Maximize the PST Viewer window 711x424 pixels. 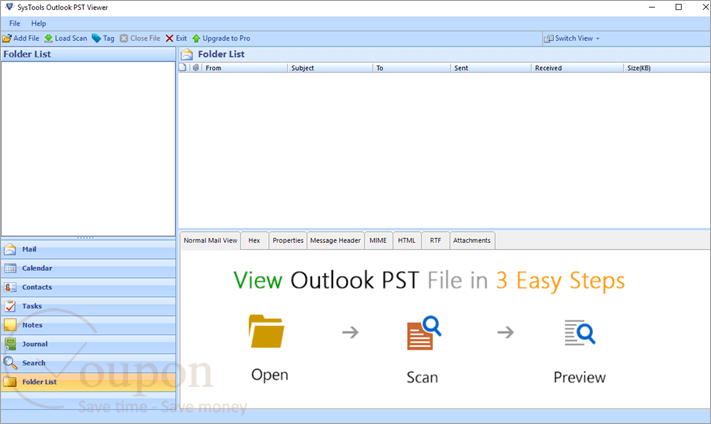click(679, 7)
